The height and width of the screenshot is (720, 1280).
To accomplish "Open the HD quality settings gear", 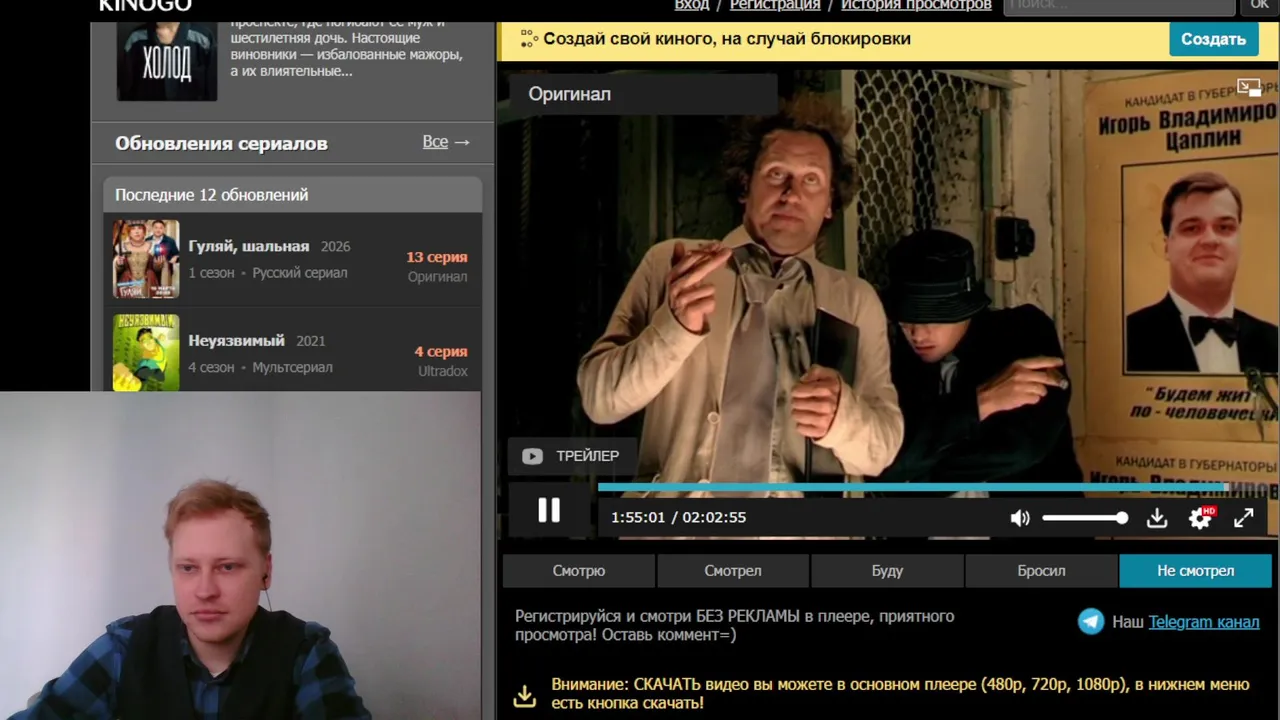I will coord(1200,518).
